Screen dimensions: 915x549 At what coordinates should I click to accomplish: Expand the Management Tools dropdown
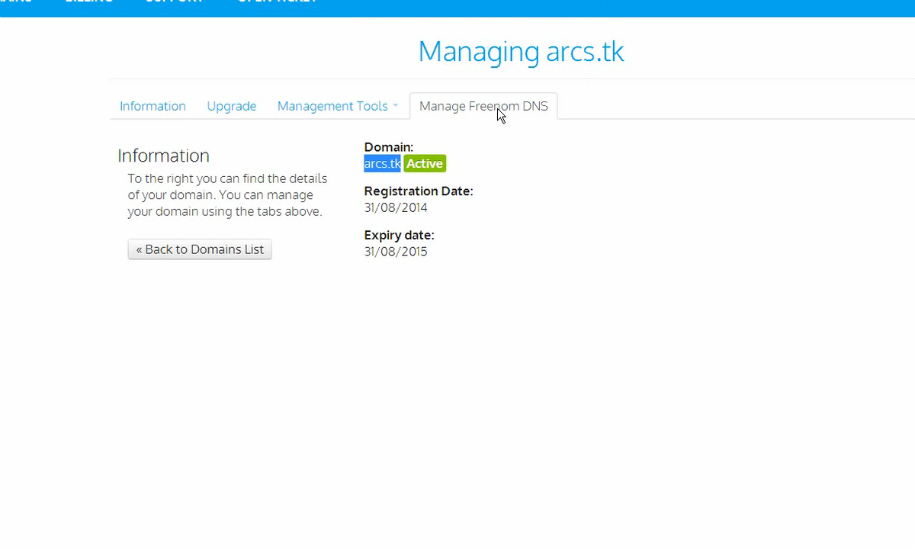(337, 106)
